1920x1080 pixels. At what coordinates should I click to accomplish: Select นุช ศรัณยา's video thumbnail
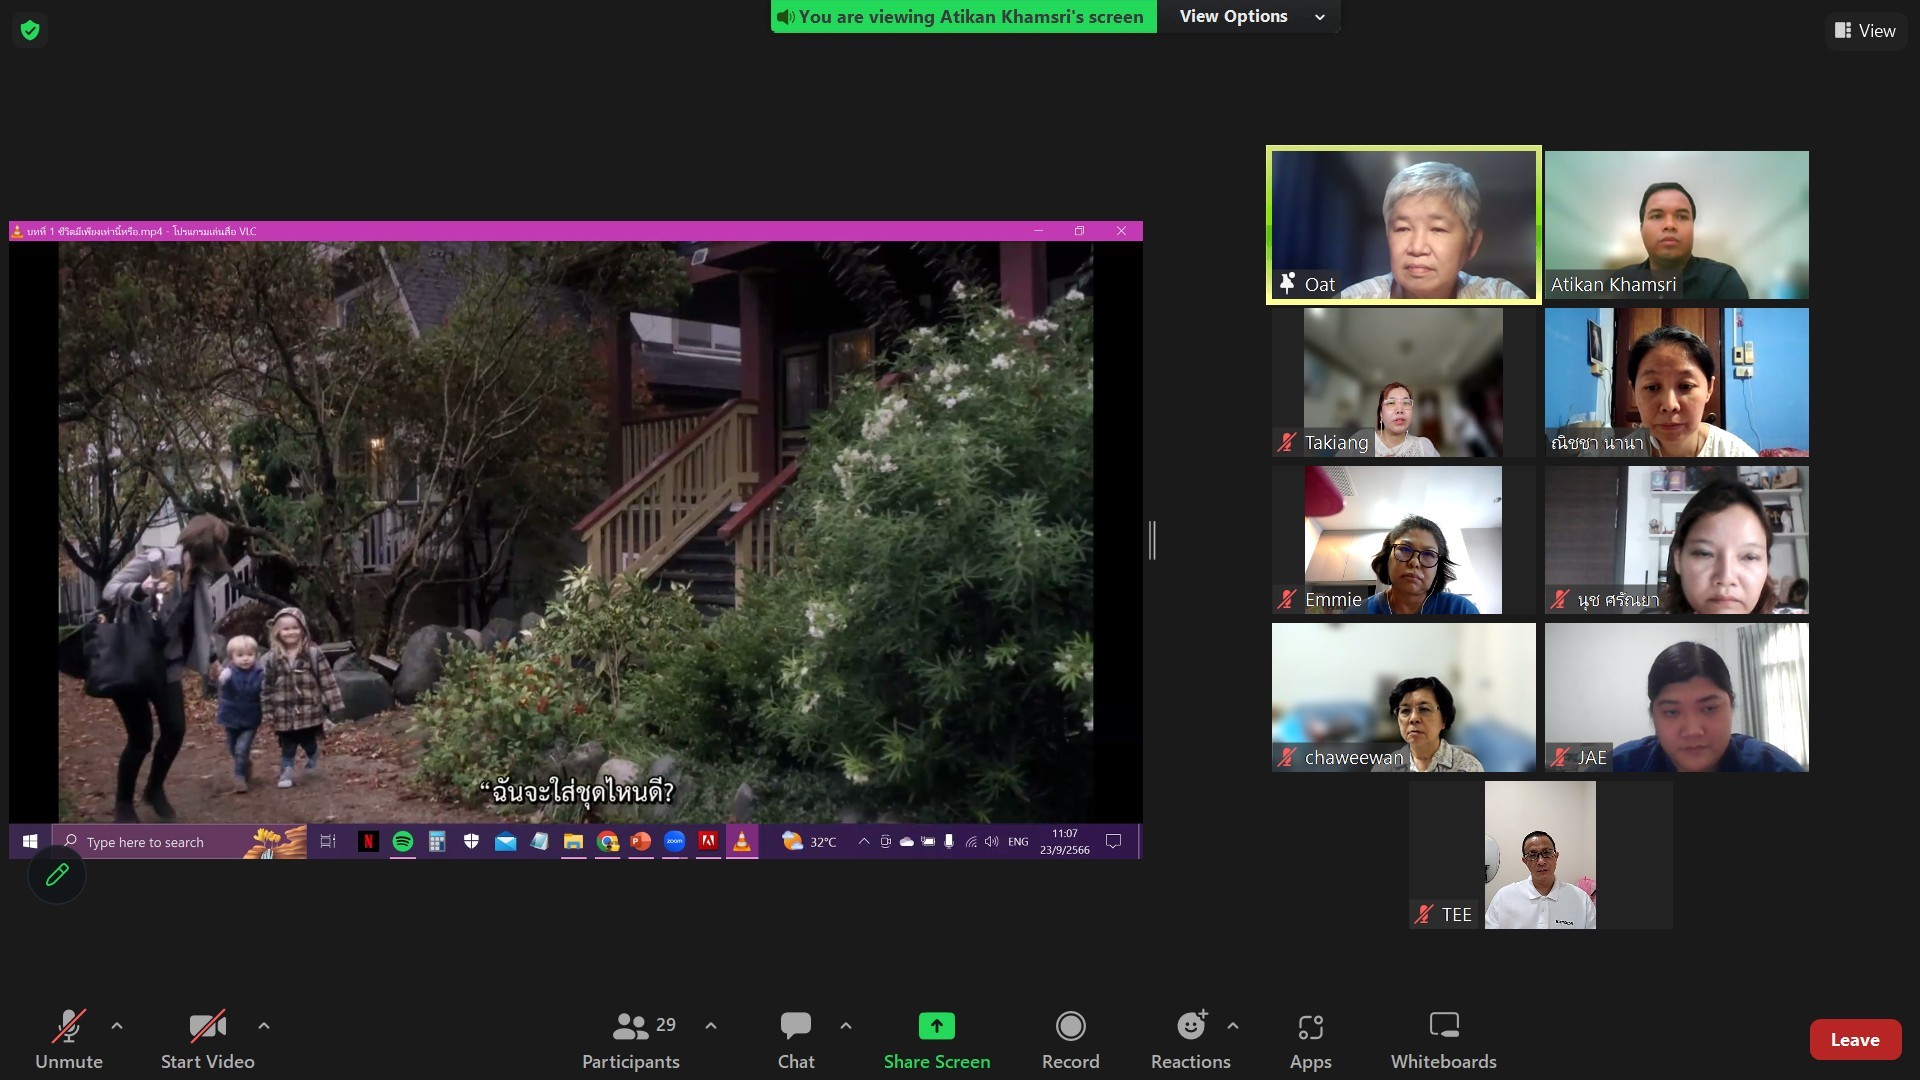(1677, 540)
